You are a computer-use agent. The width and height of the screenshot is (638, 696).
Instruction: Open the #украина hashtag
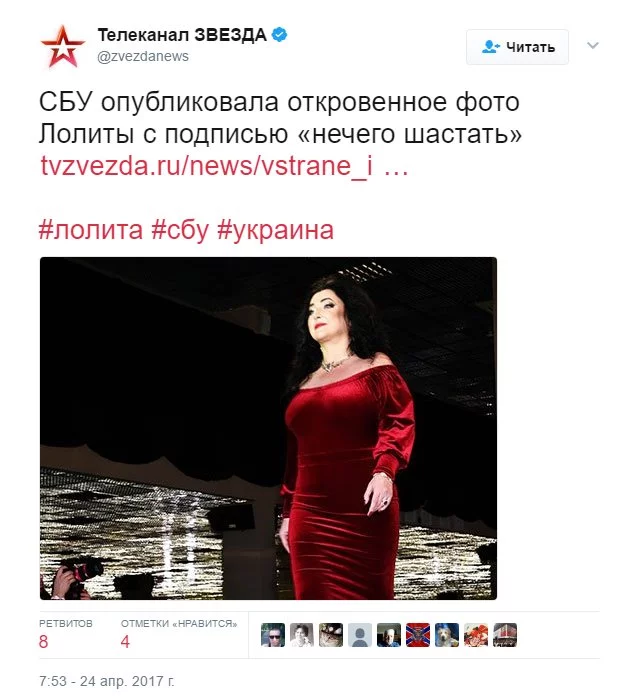[x=275, y=230]
